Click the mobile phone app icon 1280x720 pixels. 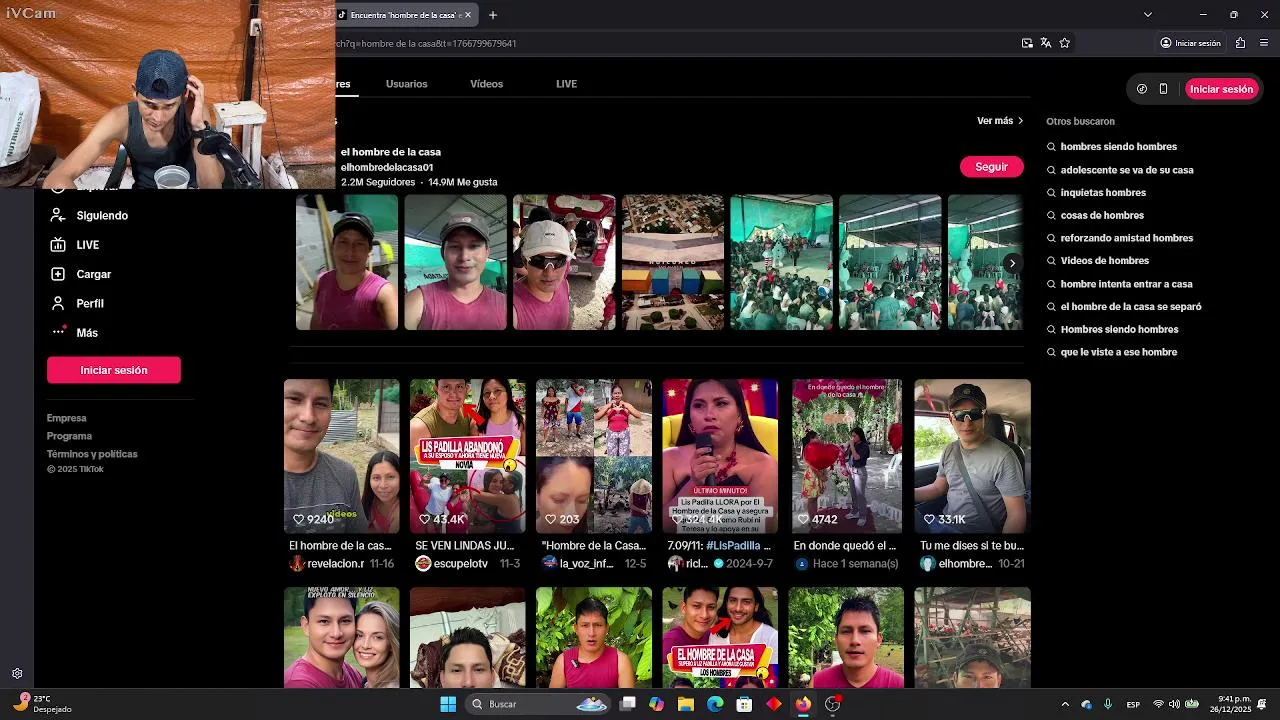coord(1163,89)
